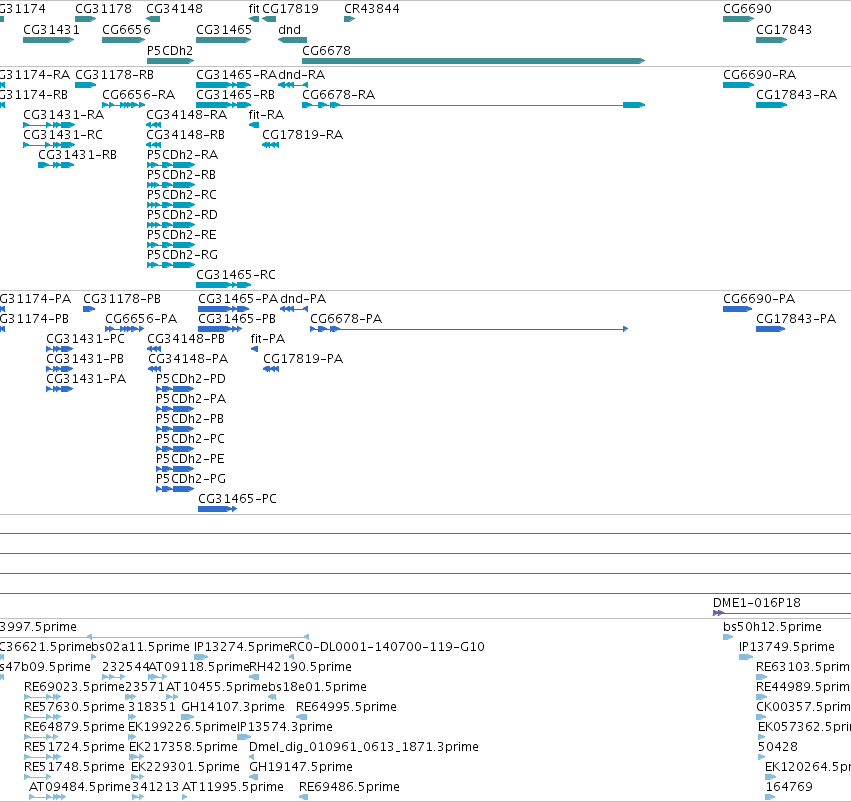The image size is (851, 802).
Task: Click the CG6678 gene label
Action: (x=326, y=50)
